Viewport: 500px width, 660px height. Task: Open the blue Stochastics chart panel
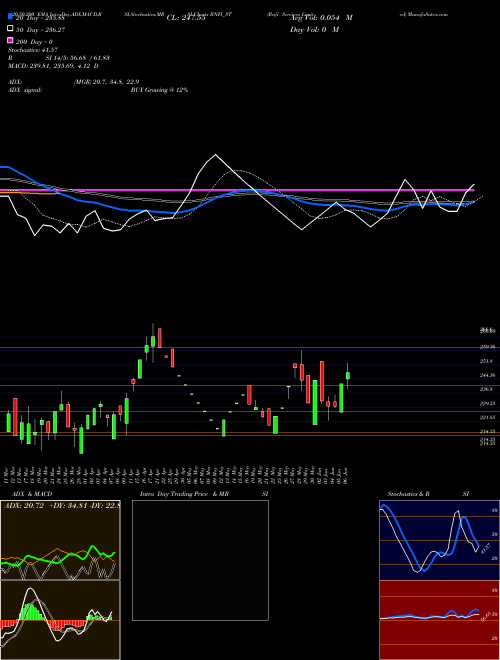pyautogui.click(x=439, y=540)
